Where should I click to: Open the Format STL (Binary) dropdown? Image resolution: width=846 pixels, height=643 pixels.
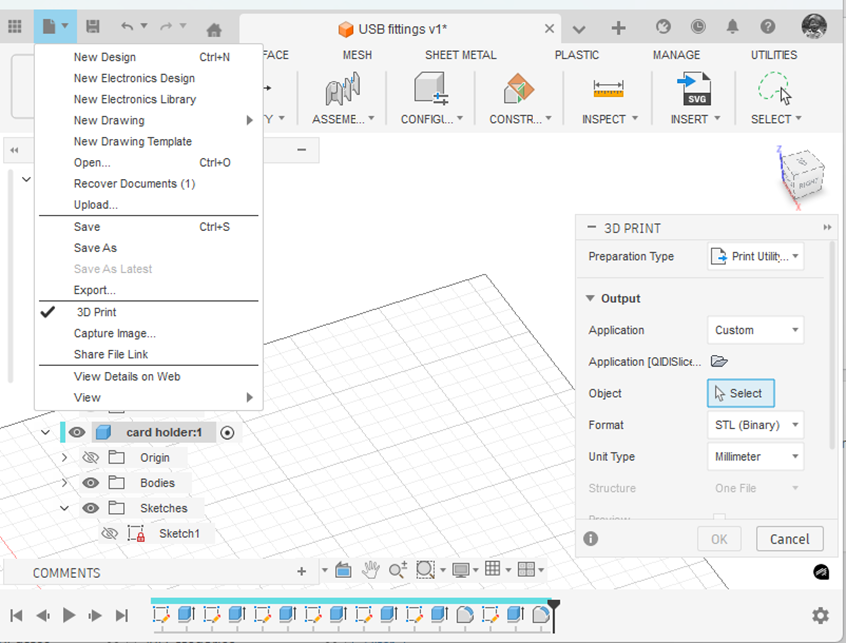755,425
